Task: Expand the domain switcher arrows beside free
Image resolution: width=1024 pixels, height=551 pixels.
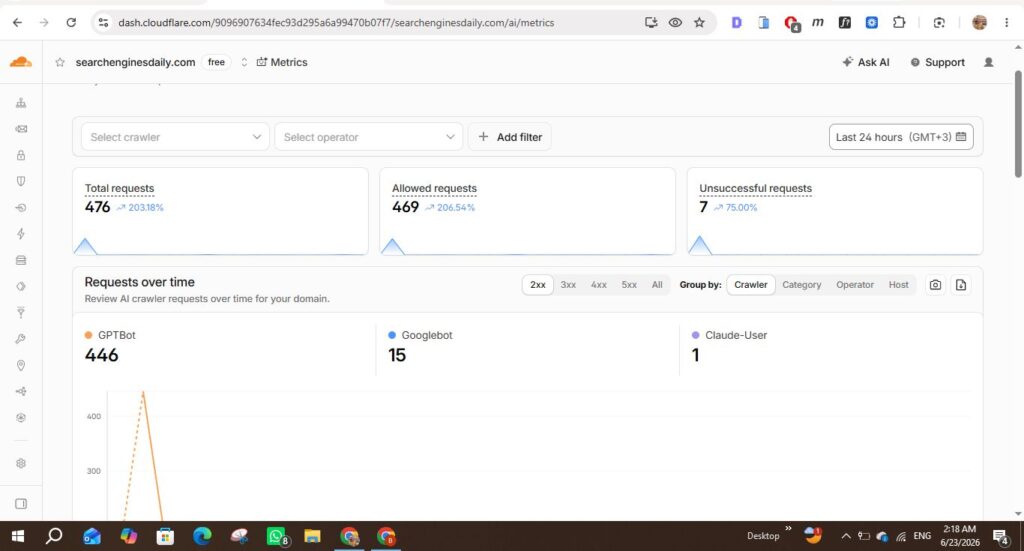Action: tap(244, 62)
